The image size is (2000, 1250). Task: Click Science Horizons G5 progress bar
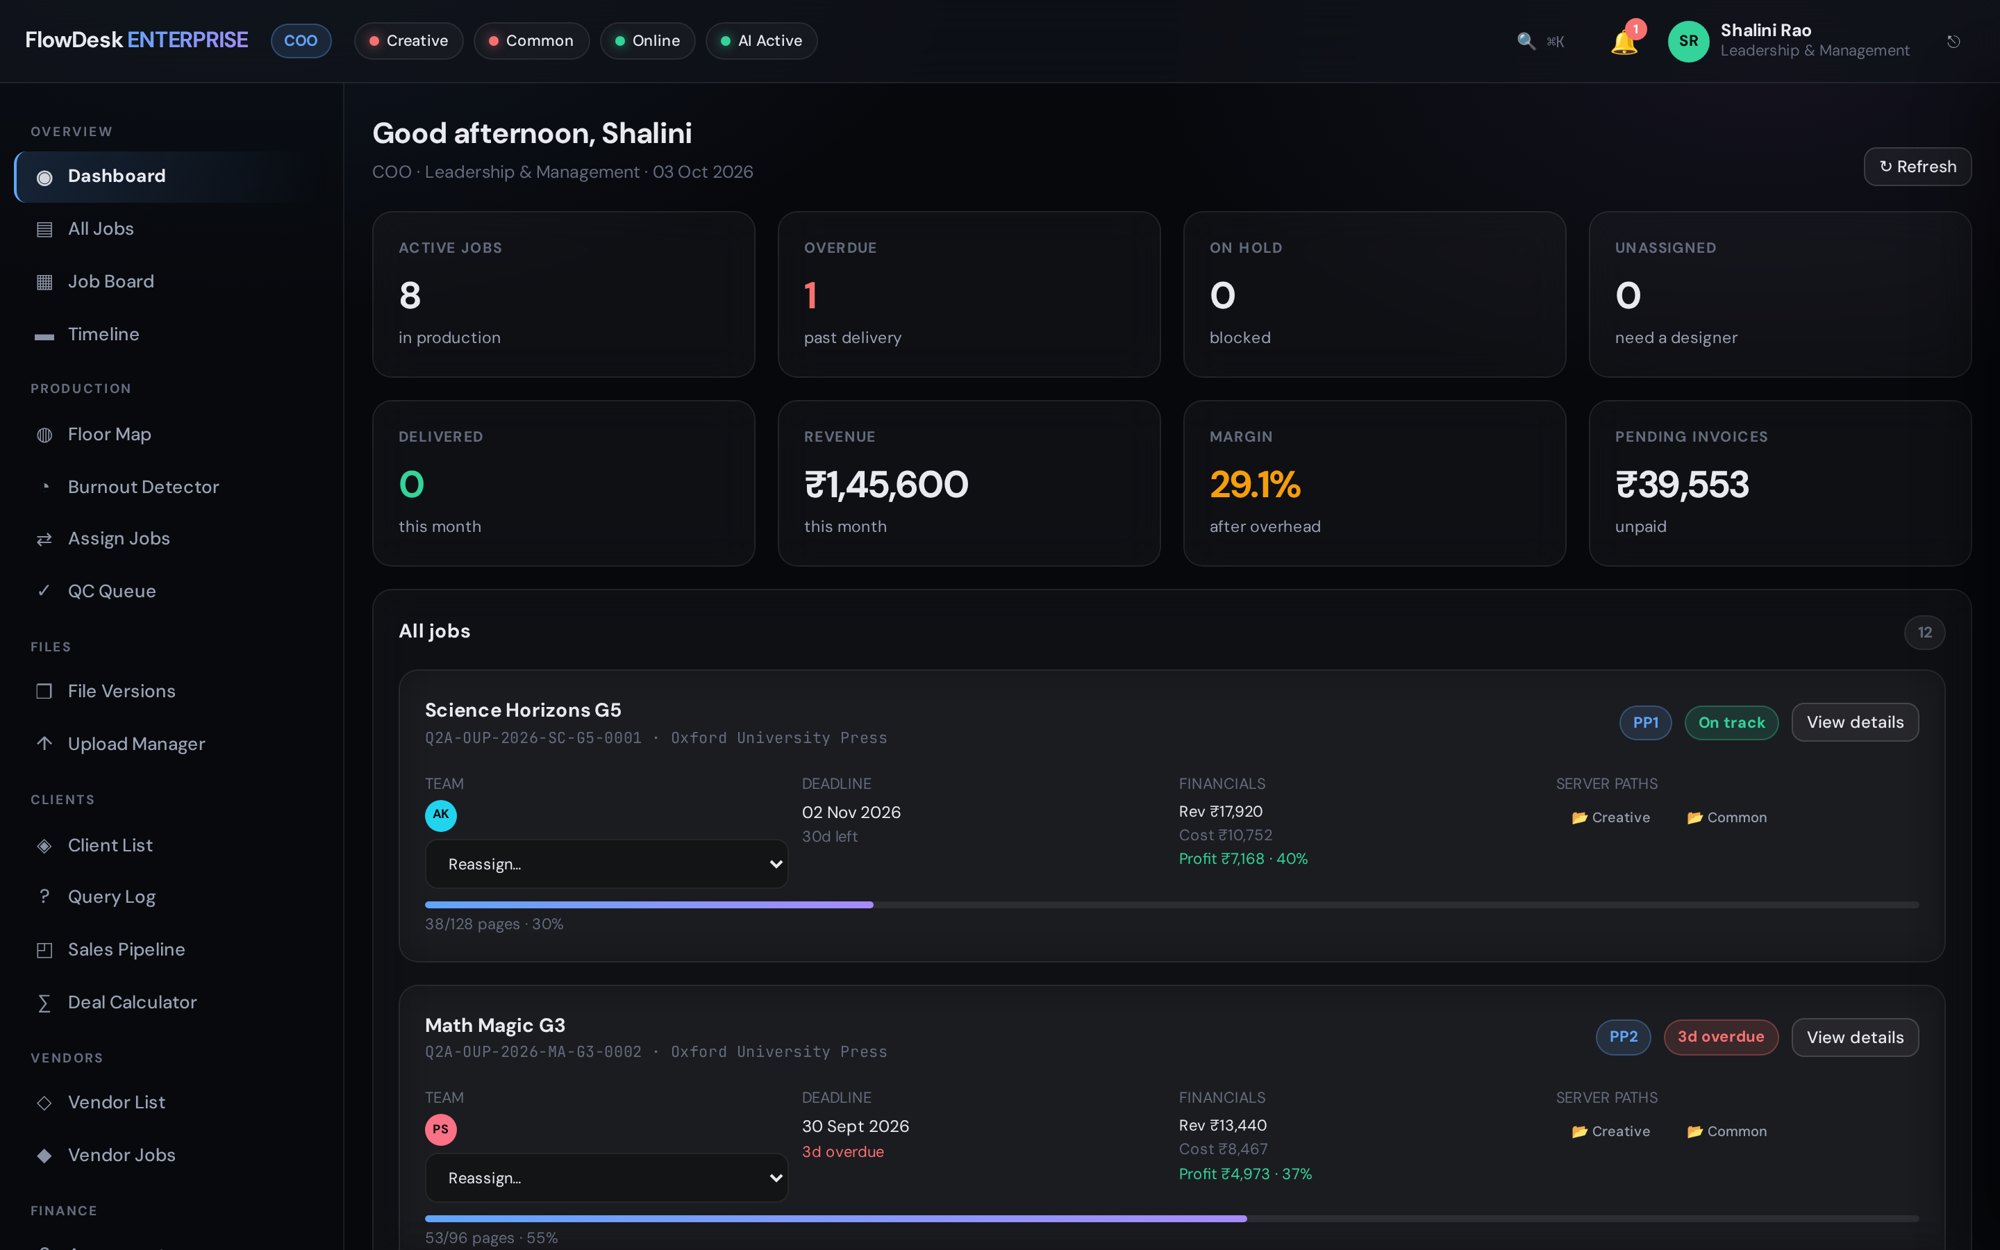[1171, 905]
